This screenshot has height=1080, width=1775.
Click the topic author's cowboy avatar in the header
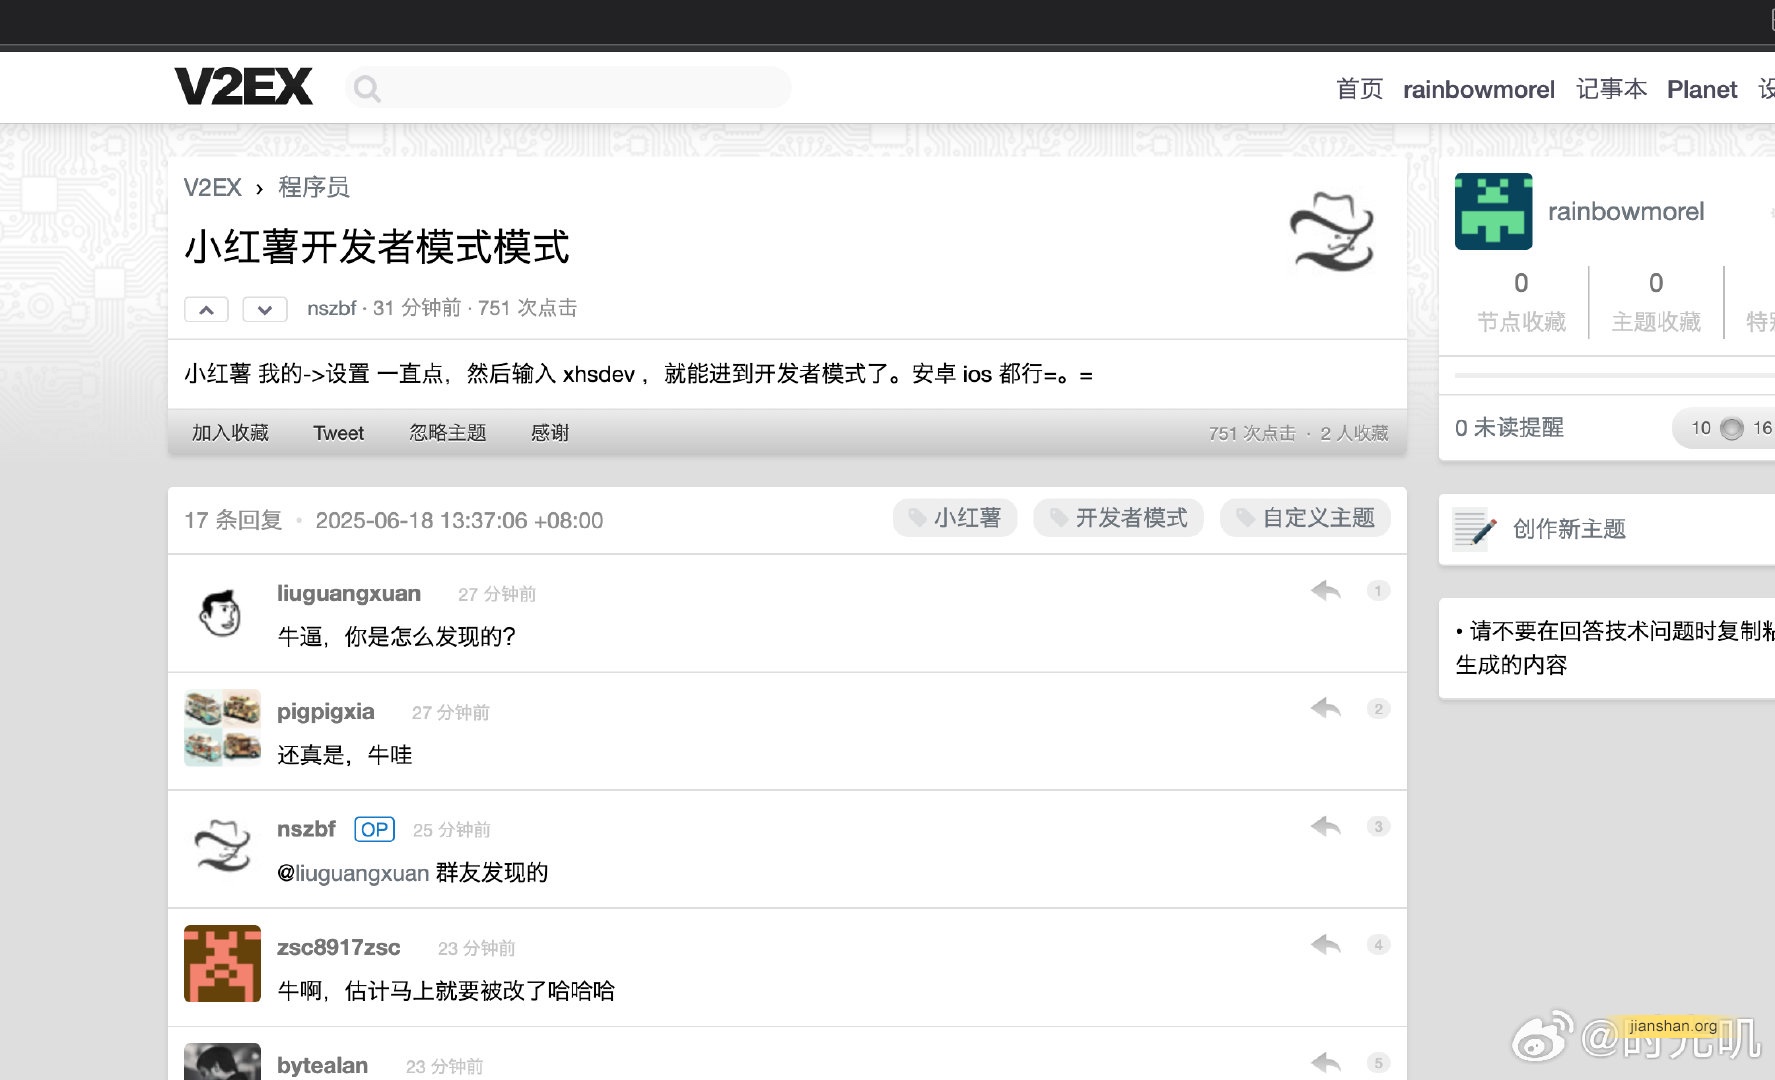pyautogui.click(x=1333, y=232)
